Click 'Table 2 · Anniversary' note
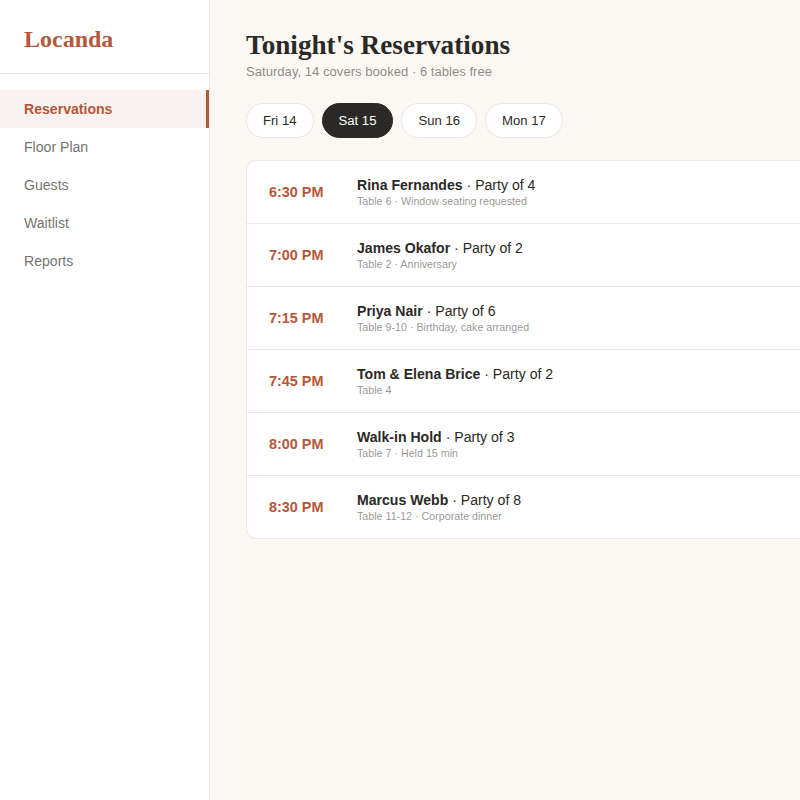Viewport: 800px width, 800px height. point(407,264)
